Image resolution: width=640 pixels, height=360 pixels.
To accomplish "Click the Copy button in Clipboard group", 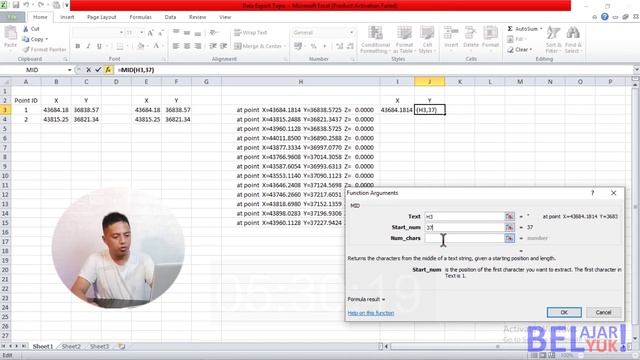I will pos(35,39).
